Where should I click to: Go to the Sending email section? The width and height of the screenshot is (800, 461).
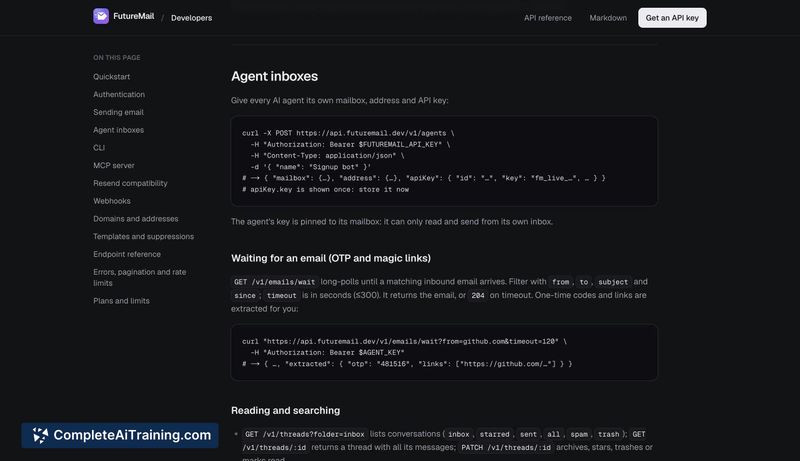tap(118, 112)
